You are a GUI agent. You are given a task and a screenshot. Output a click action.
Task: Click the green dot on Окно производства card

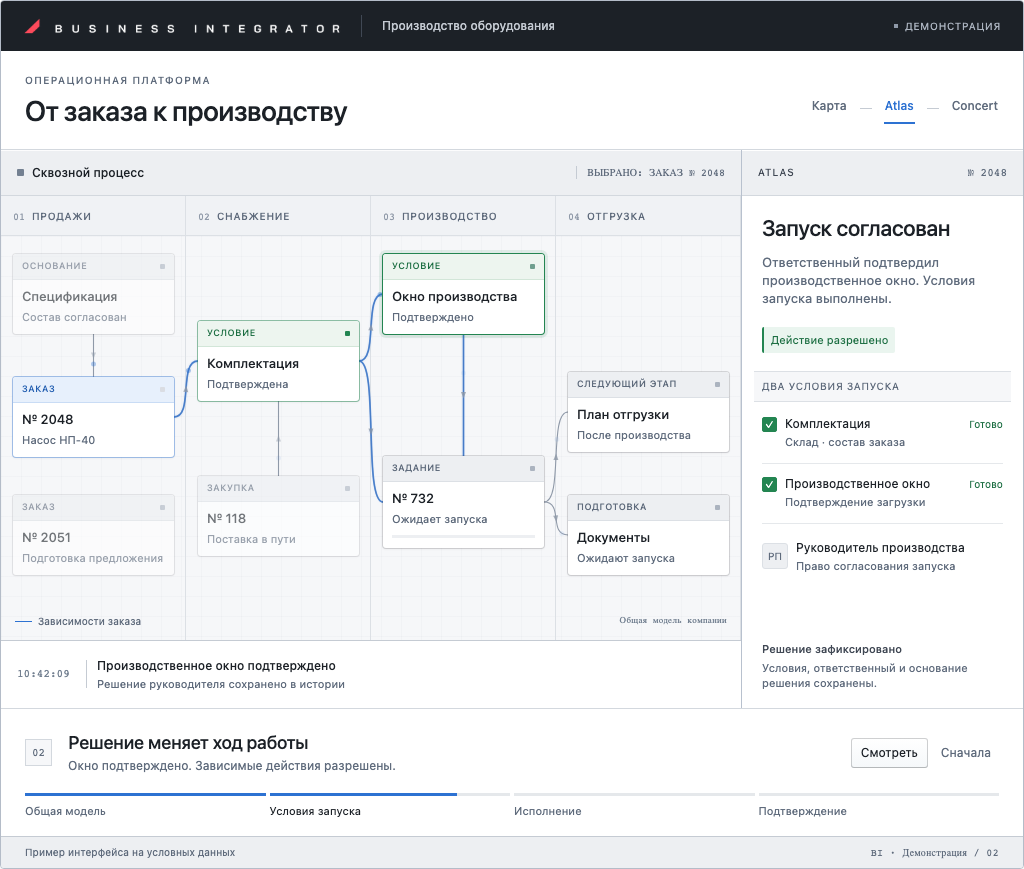tap(532, 266)
